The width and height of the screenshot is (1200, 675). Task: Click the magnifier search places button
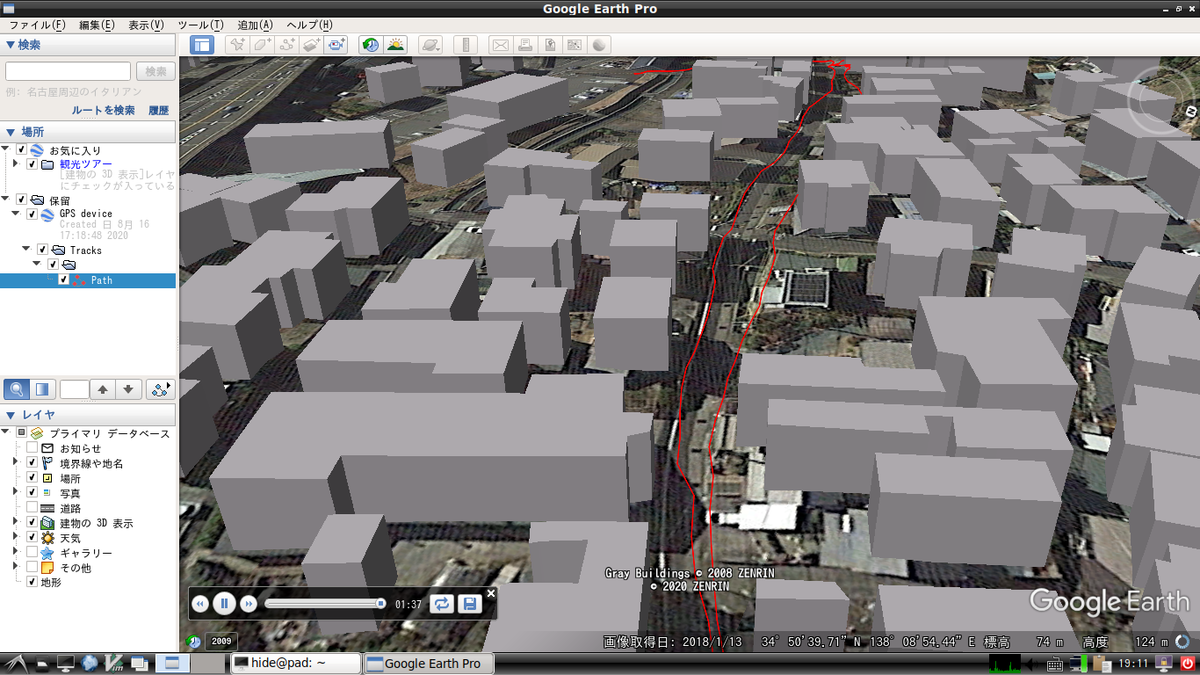[x=16, y=389]
